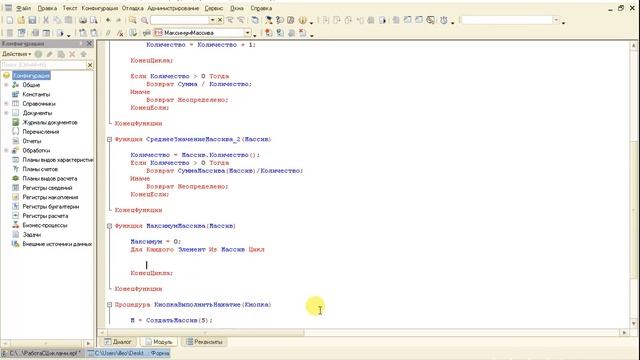Image resolution: width=640 pixels, height=360 pixels.
Task: Click the Add green circle icon in the Configuration panel
Action: pyautogui.click(x=38, y=54)
